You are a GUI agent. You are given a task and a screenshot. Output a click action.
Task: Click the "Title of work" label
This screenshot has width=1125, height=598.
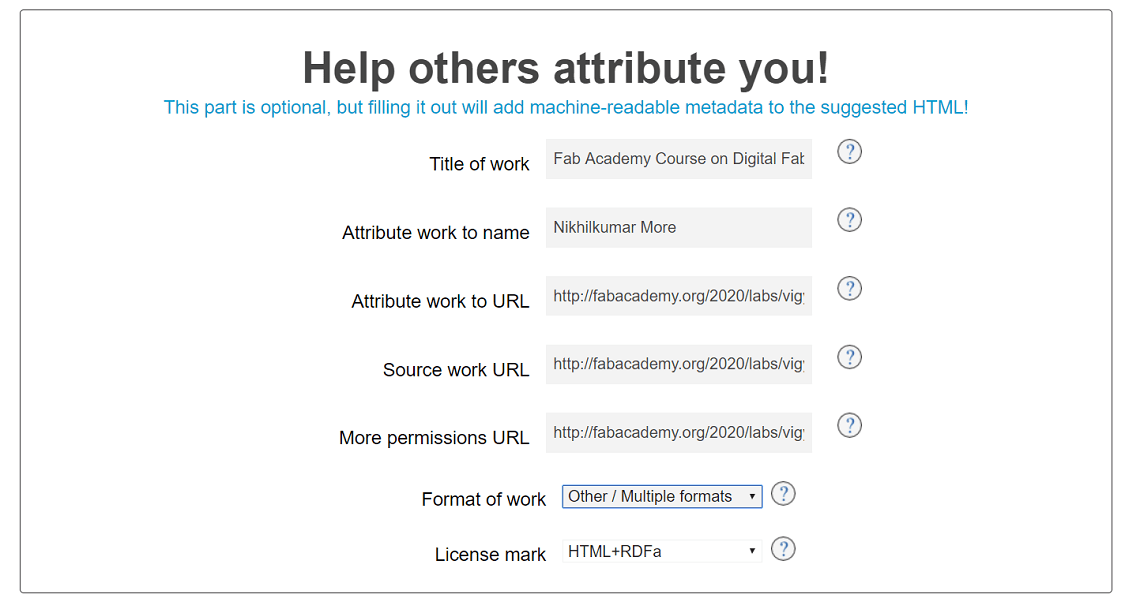479,165
